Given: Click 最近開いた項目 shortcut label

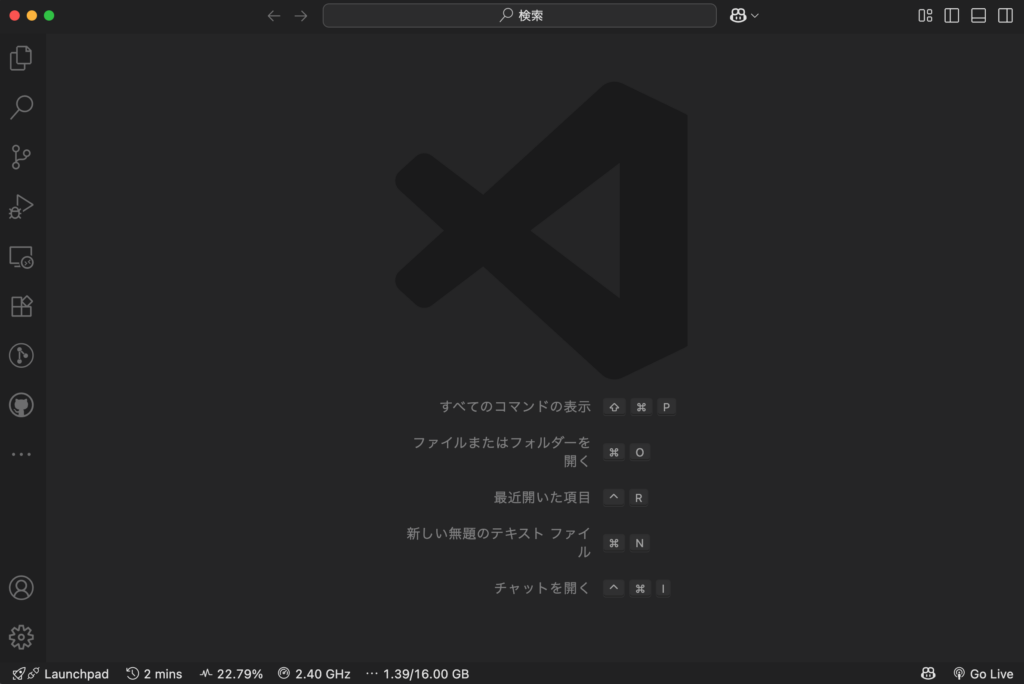Looking at the screenshot, I should tap(542, 498).
